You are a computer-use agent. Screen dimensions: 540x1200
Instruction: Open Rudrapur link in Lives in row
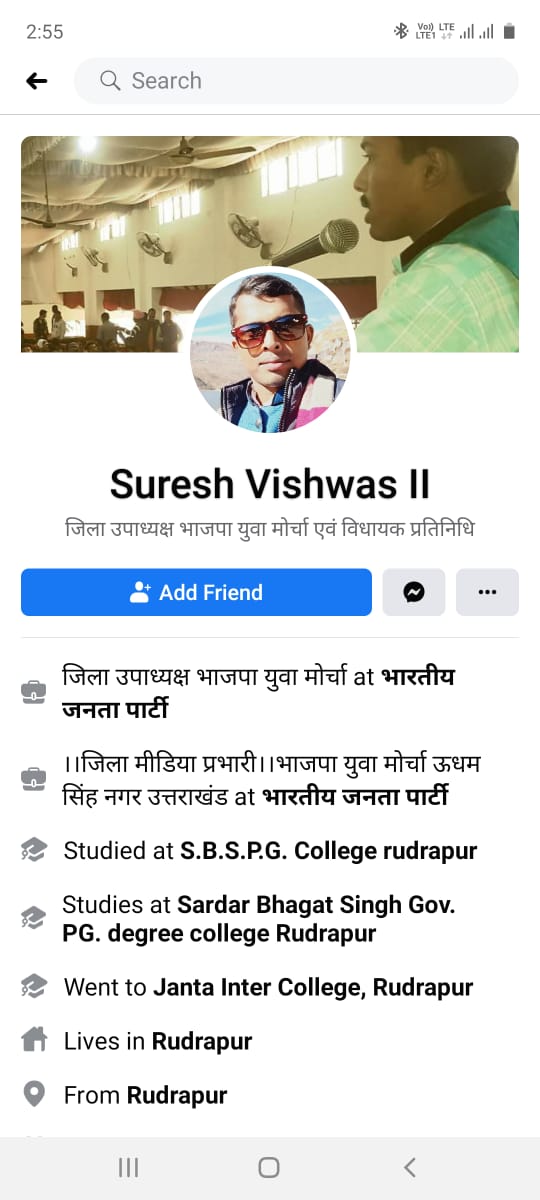pos(202,1042)
